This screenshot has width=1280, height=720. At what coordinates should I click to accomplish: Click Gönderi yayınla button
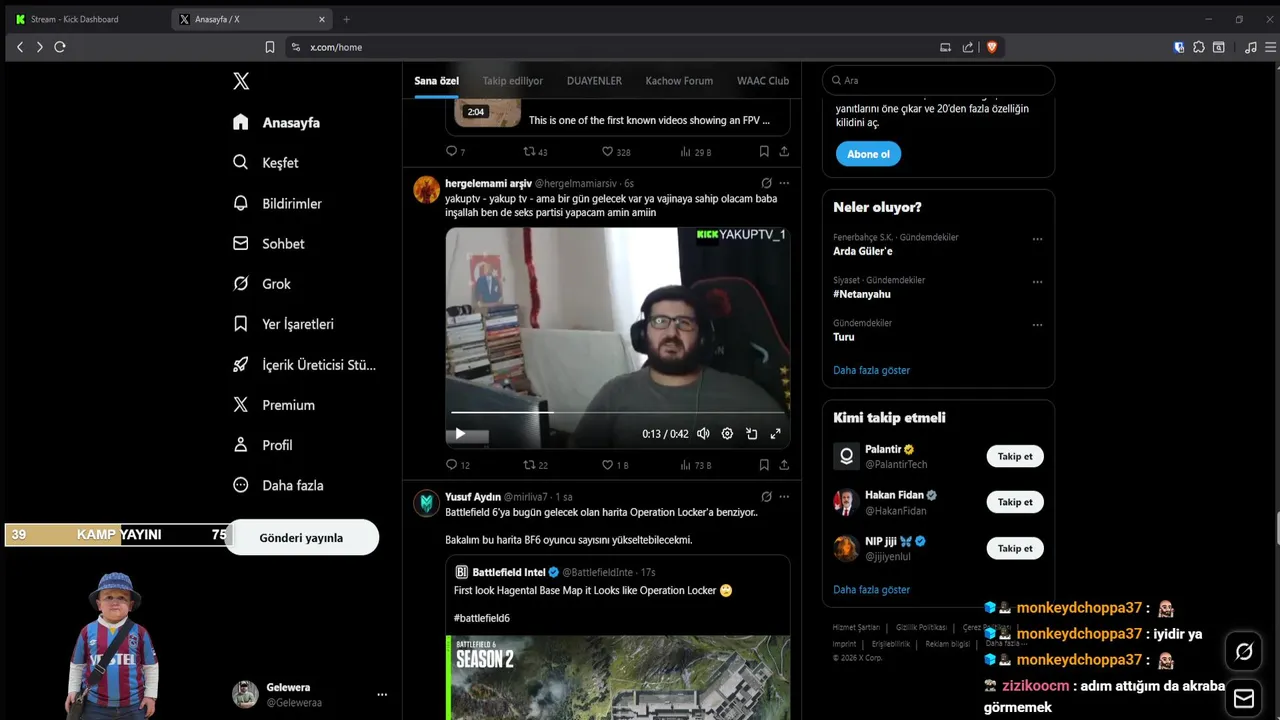pyautogui.click(x=301, y=537)
